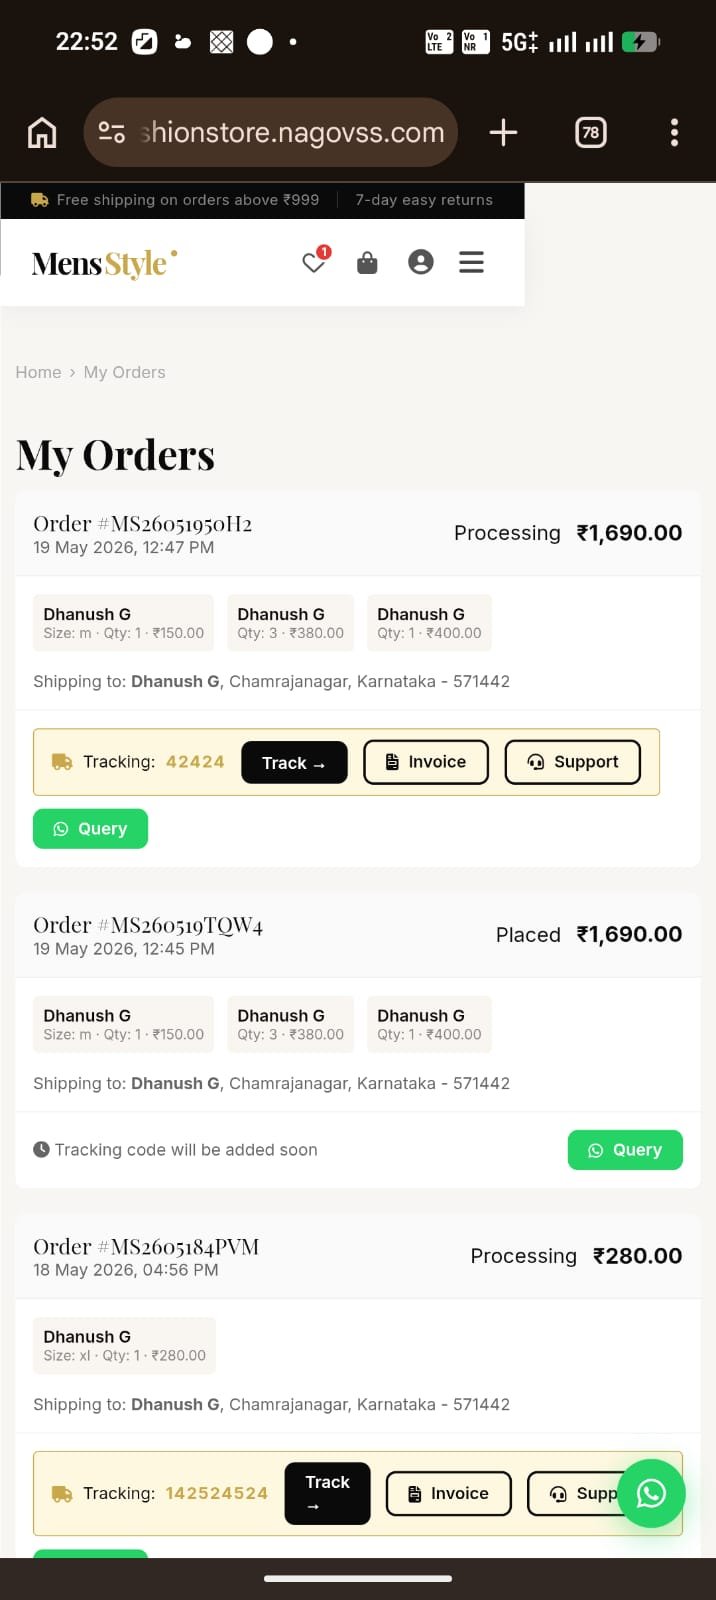Open a new browser tab with plus
This screenshot has height=1600, width=716.
[x=503, y=132]
